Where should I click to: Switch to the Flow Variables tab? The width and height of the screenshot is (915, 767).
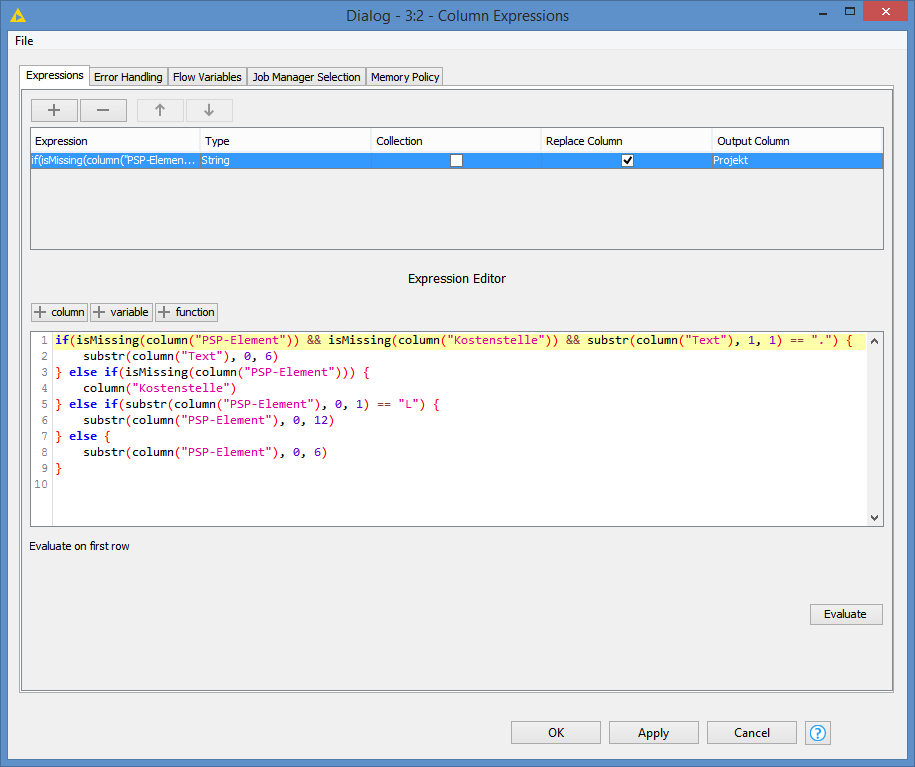[x=207, y=77]
